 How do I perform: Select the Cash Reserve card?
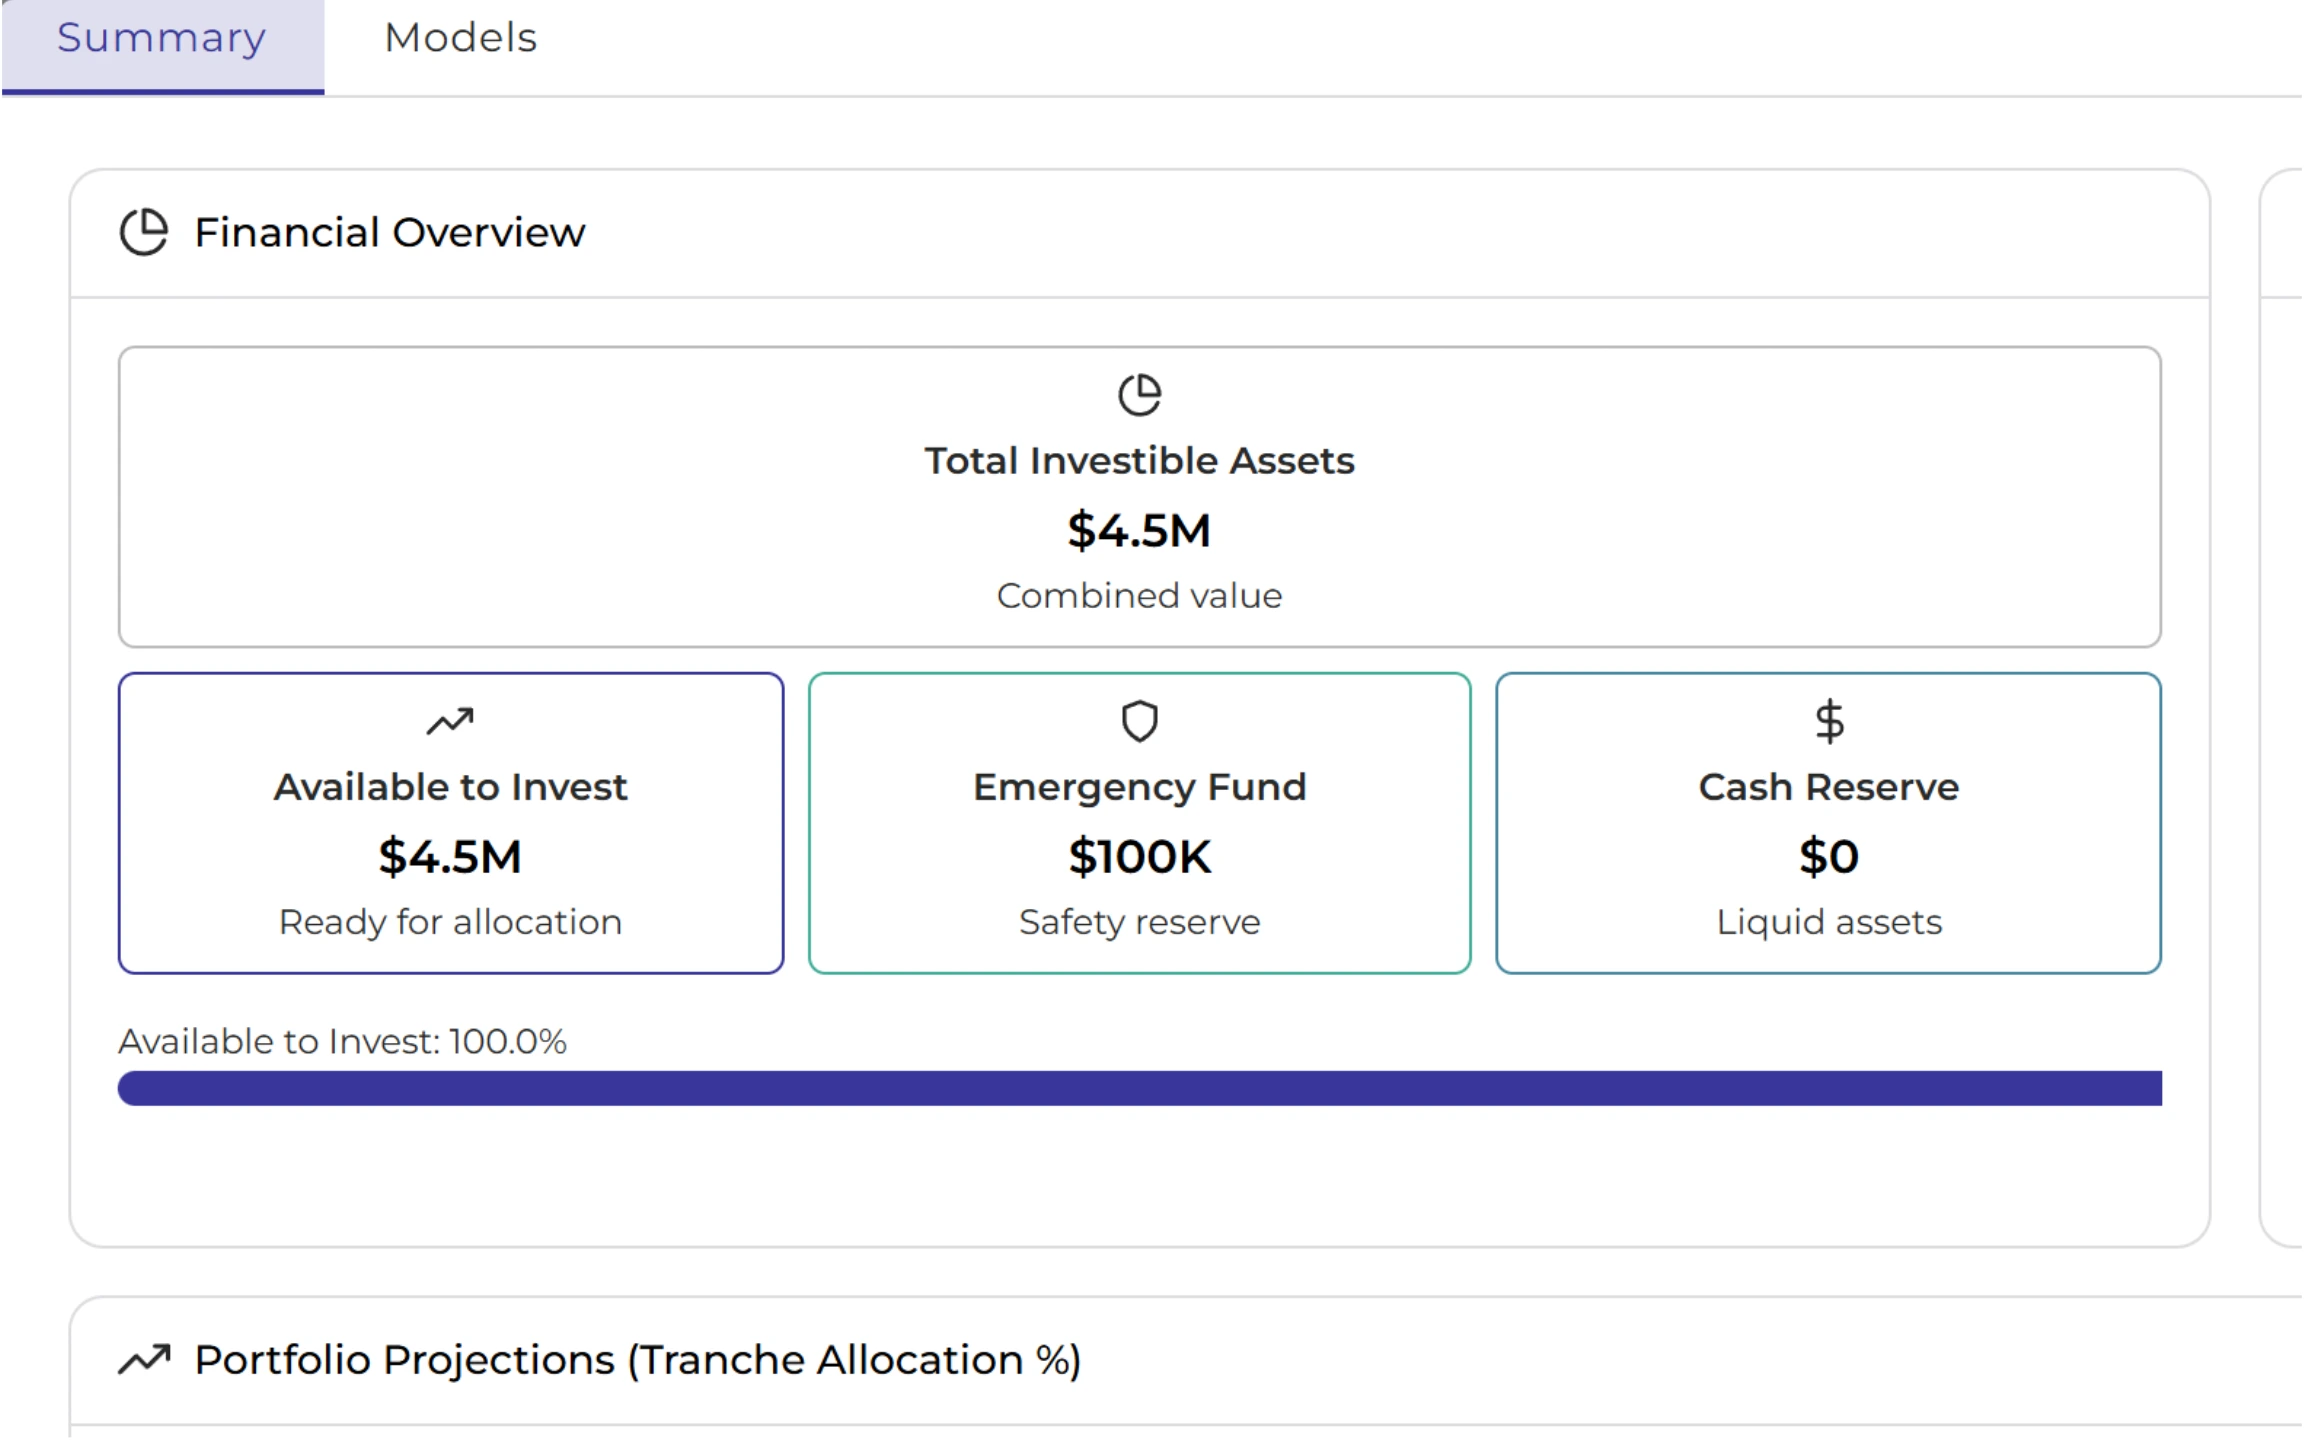pos(1828,823)
